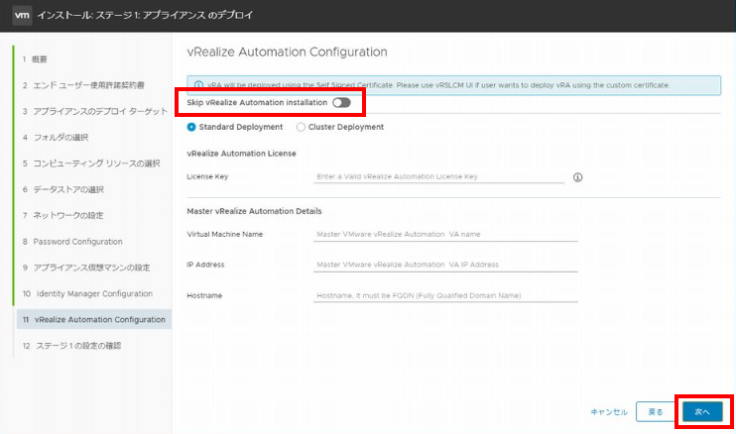
Task: Toggle Skip vRealize Automation installation switch
Action: [x=341, y=103]
